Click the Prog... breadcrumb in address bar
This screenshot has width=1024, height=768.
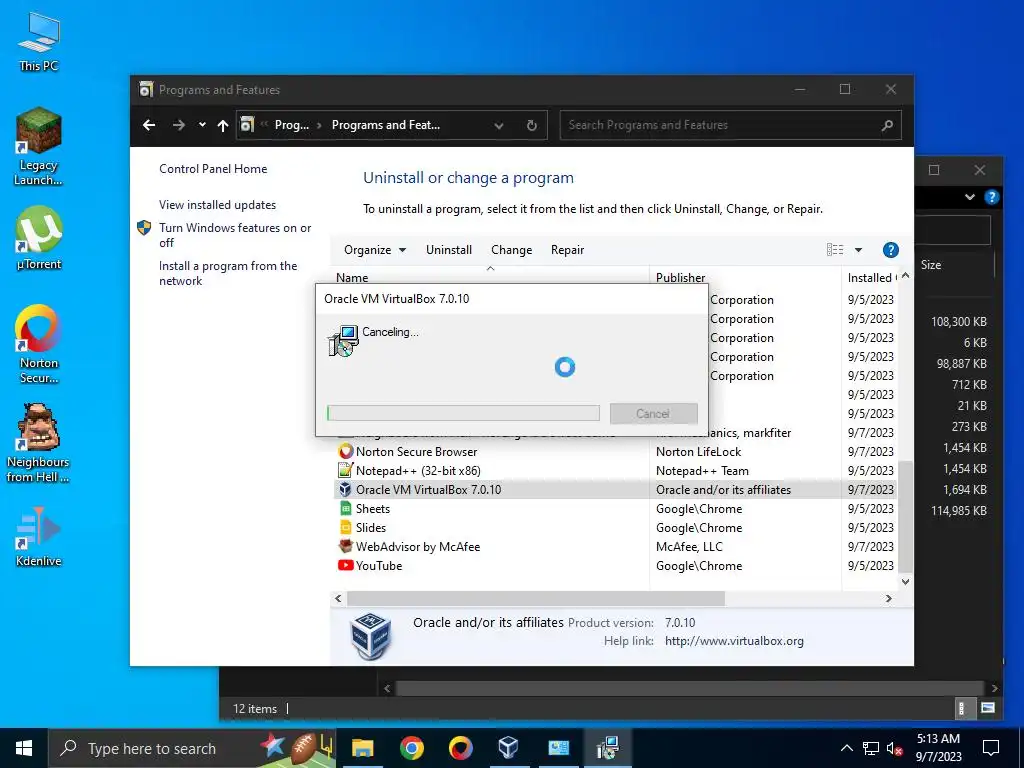(x=291, y=125)
